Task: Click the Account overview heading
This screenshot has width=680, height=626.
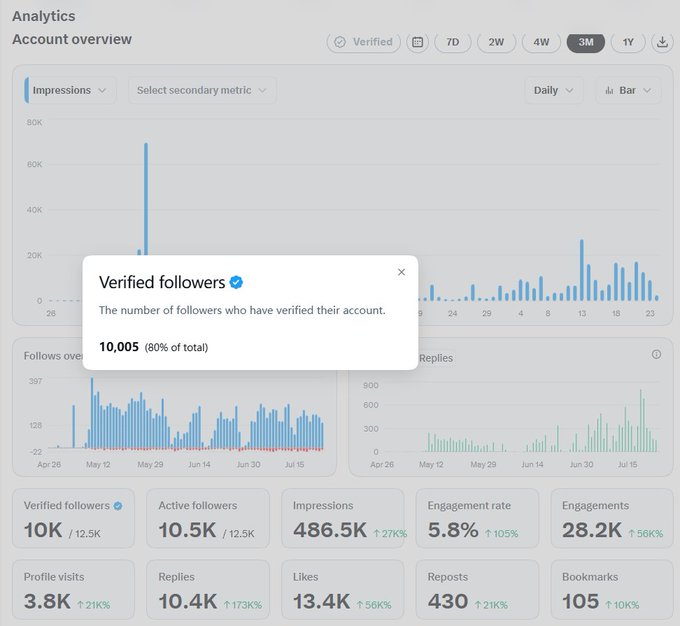Action: (x=72, y=39)
